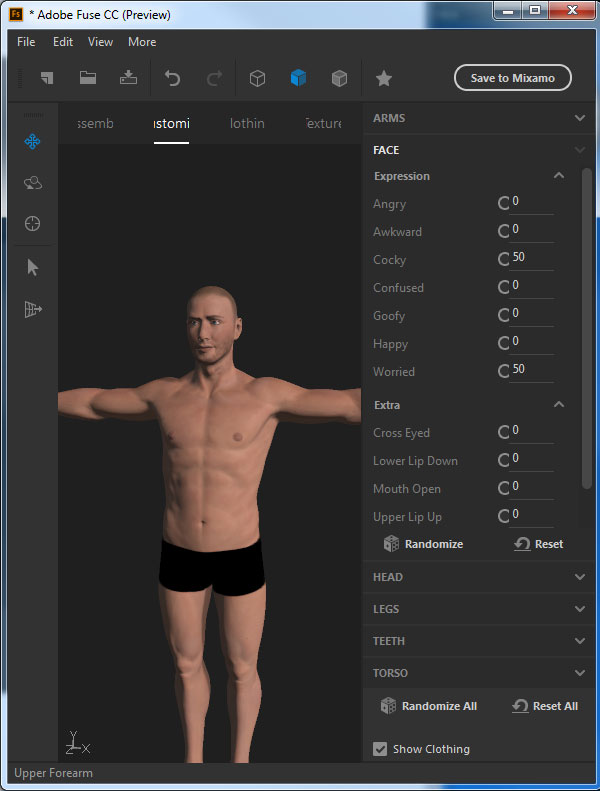This screenshot has width=600, height=791.
Task: Expand the ARMS section
Action: pos(579,118)
